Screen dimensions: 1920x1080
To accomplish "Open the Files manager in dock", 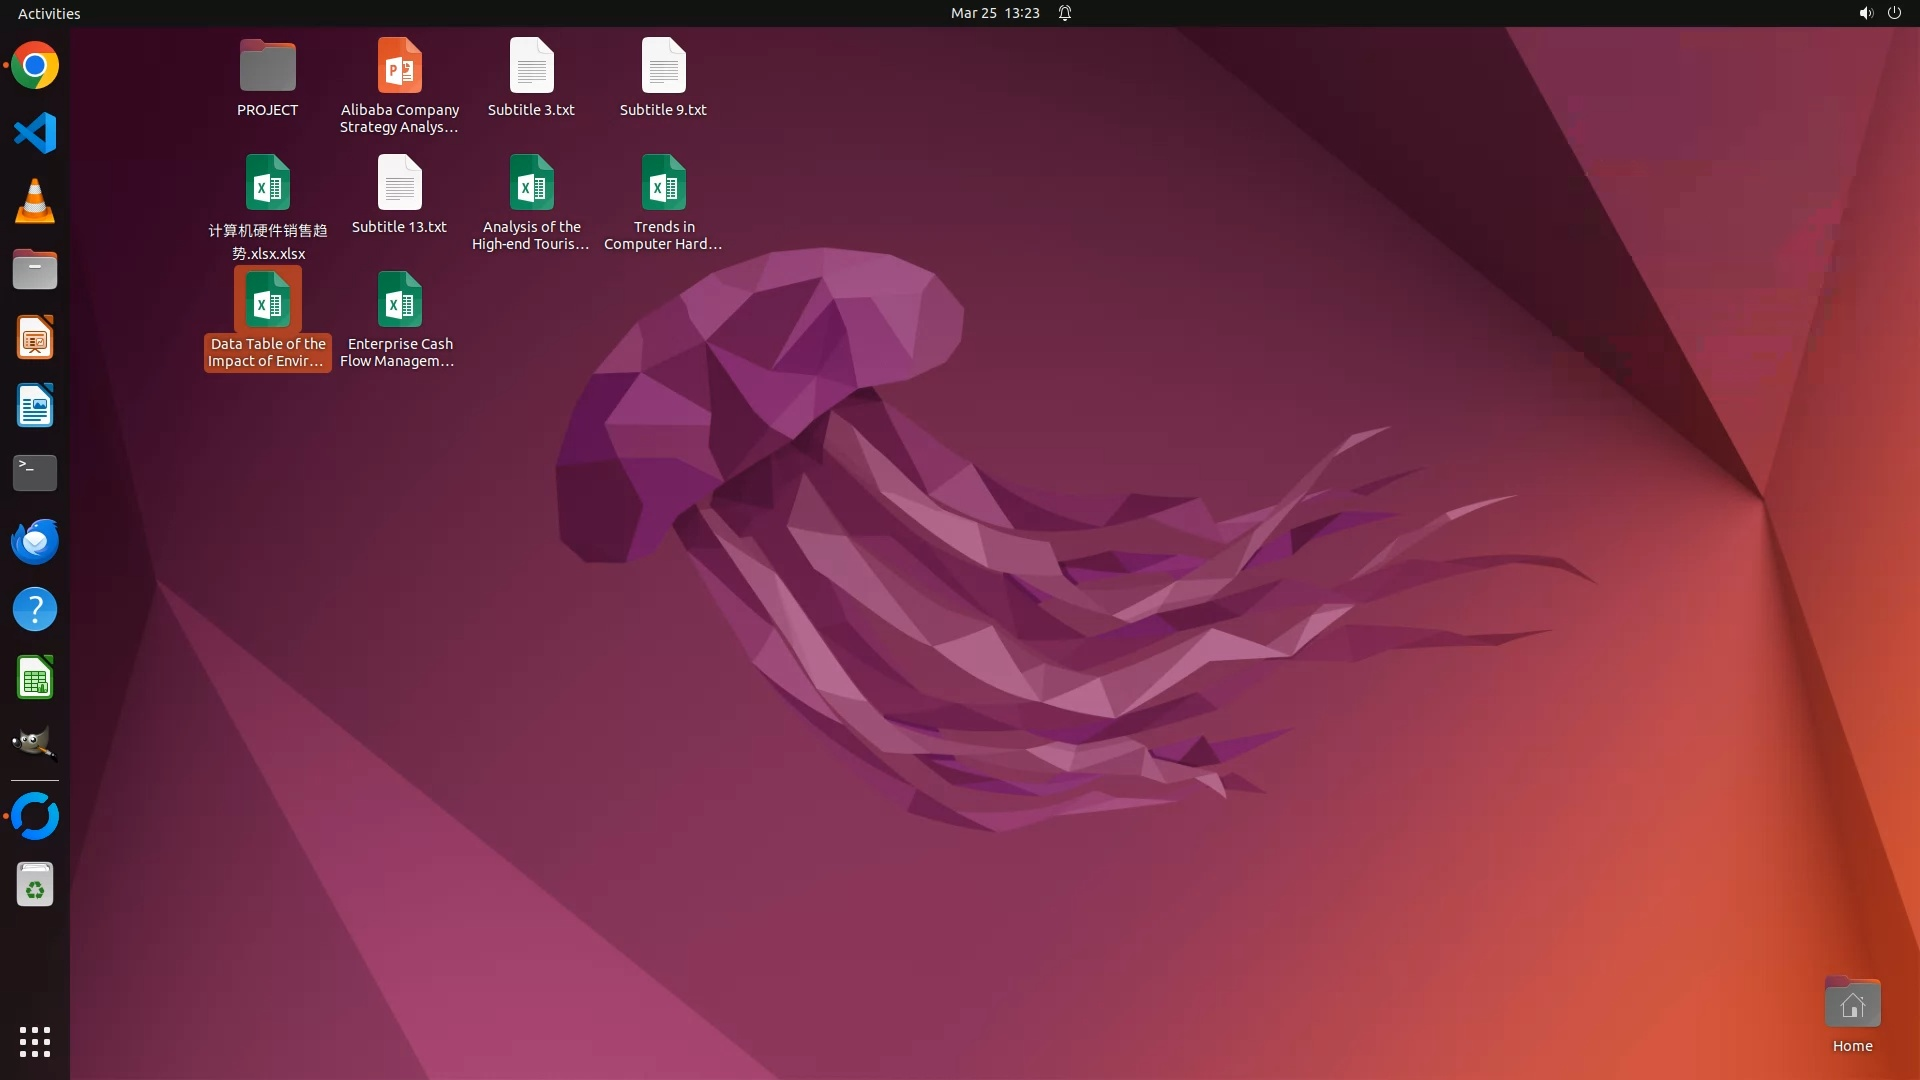I will [x=35, y=270].
